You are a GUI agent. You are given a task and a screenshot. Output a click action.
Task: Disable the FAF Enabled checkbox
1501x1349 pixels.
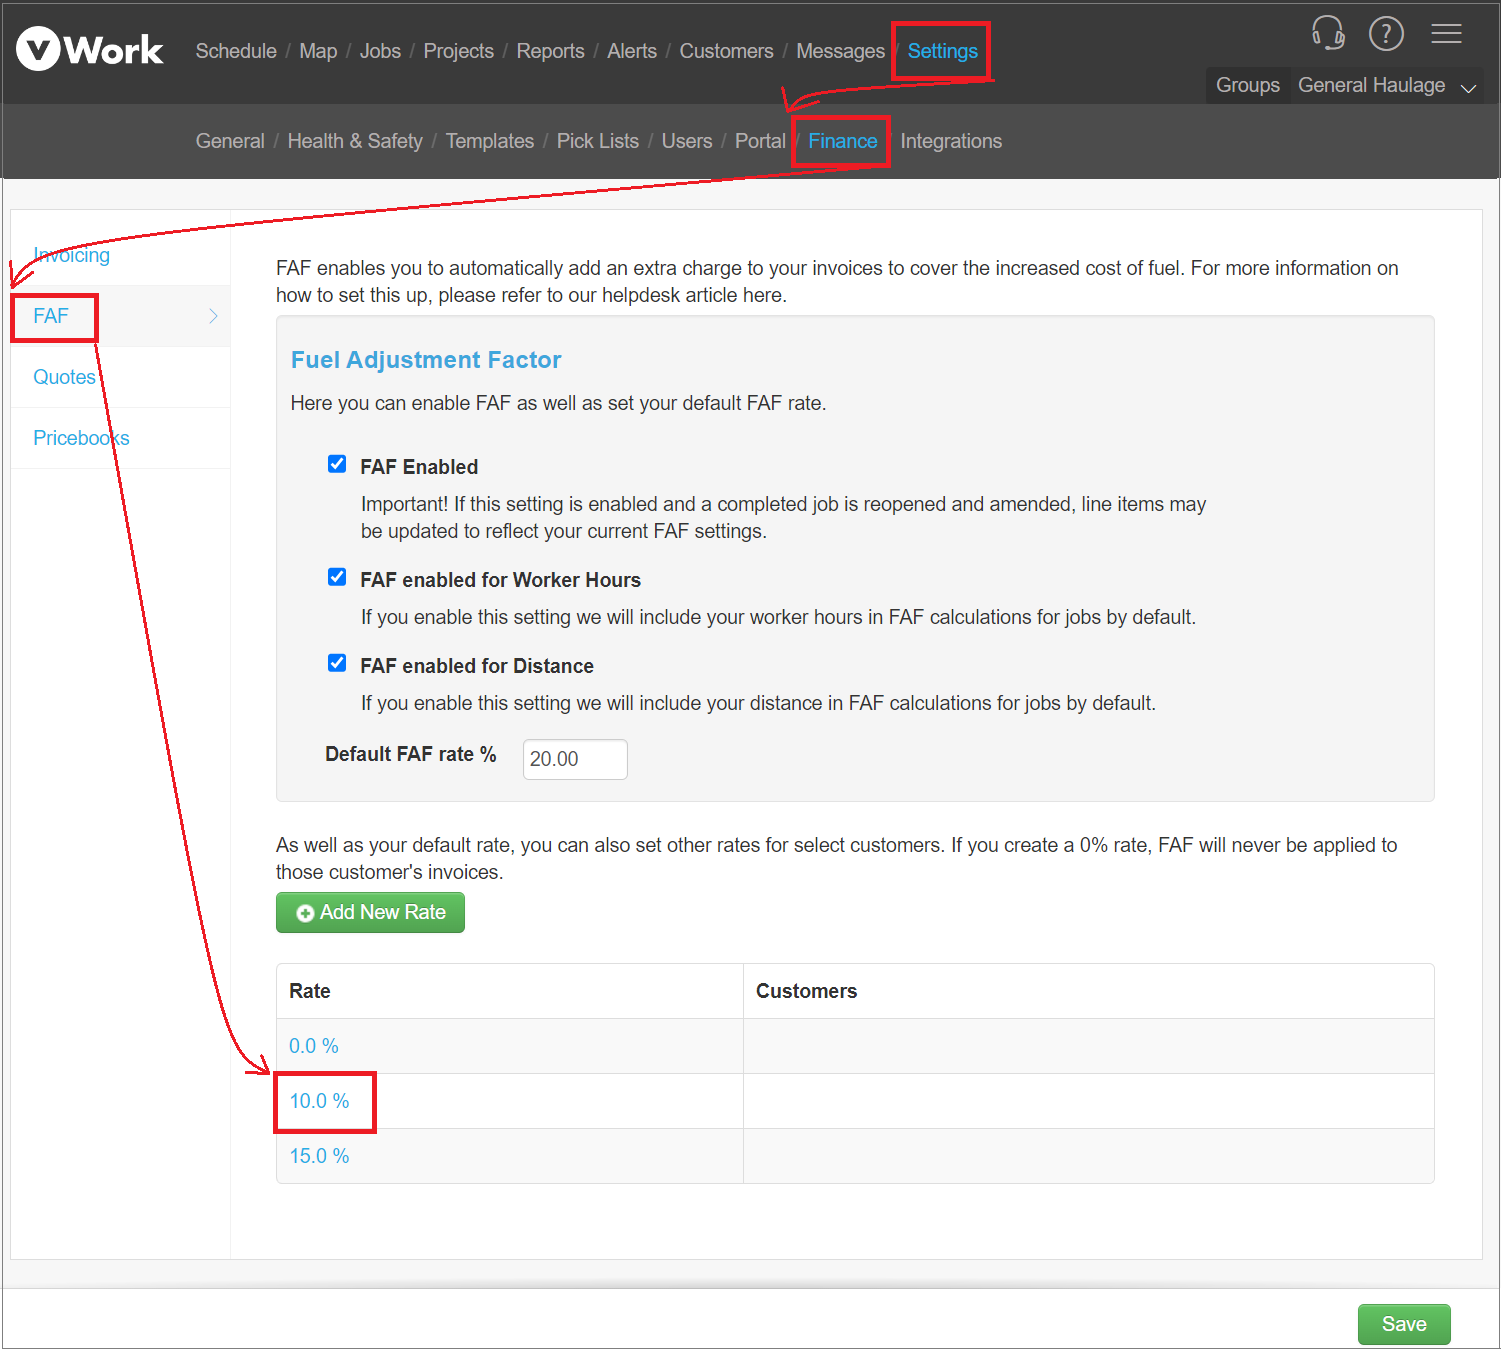tap(337, 463)
